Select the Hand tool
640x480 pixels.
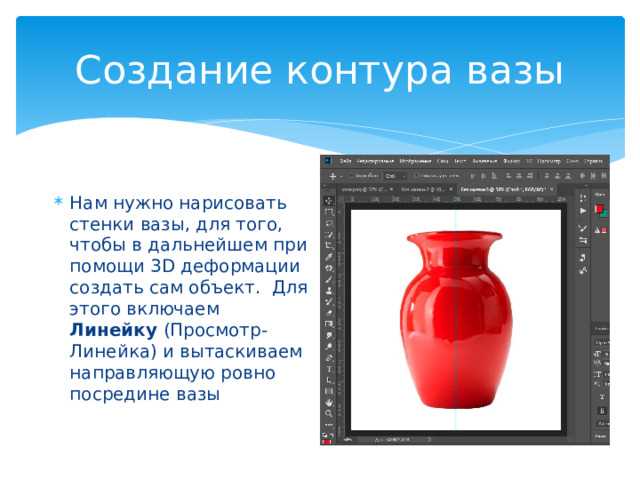click(329, 402)
